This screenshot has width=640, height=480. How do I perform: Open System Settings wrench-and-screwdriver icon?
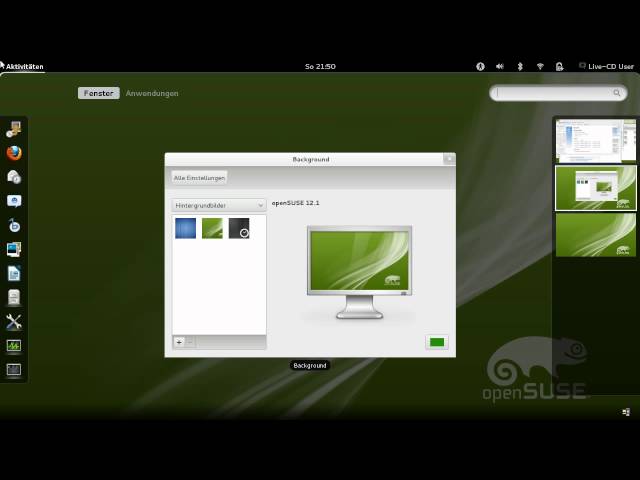pos(14,322)
